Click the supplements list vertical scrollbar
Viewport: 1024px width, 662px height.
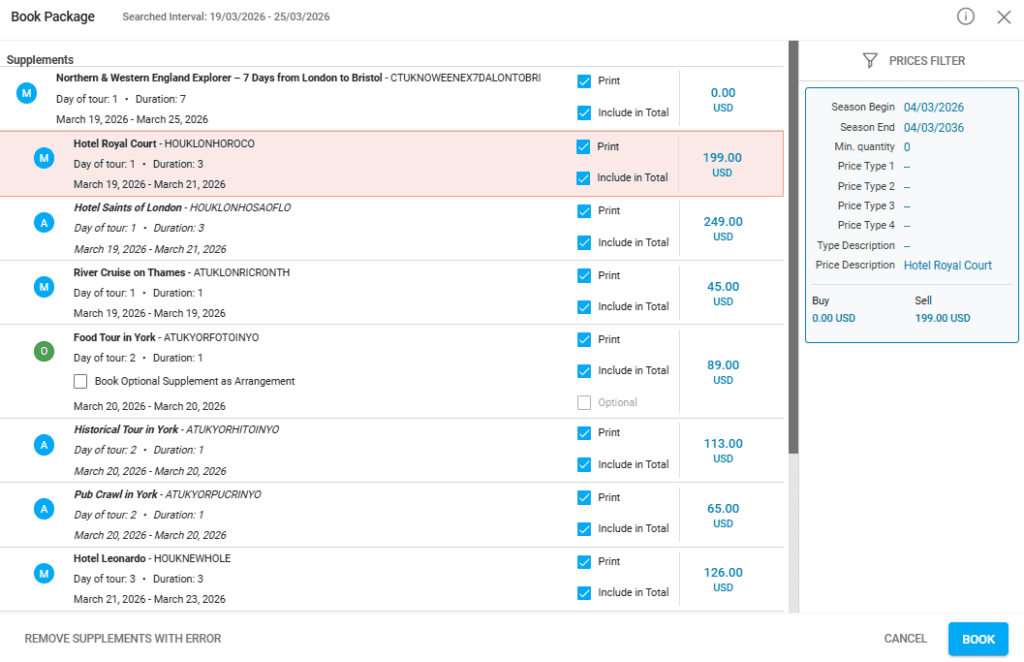[793, 250]
